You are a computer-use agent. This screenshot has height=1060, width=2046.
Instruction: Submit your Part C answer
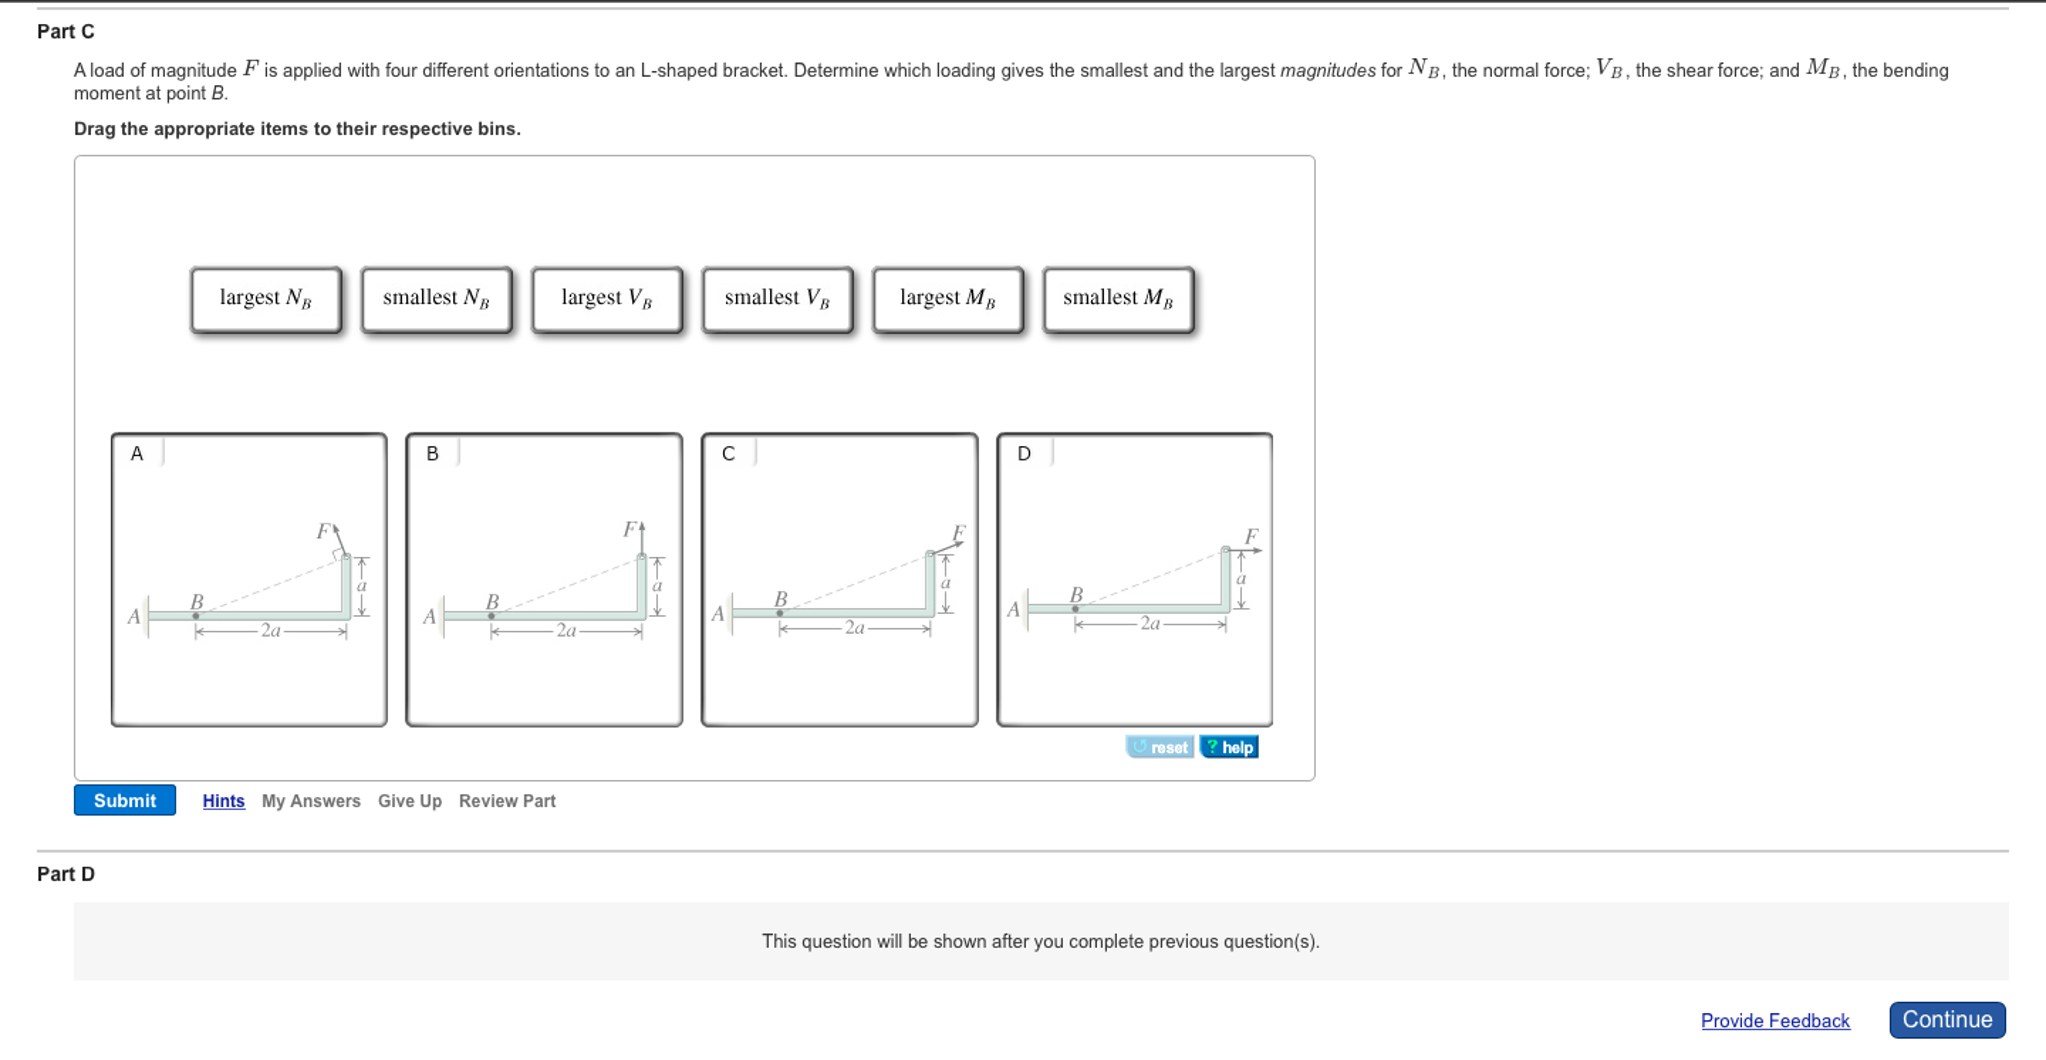tap(124, 800)
